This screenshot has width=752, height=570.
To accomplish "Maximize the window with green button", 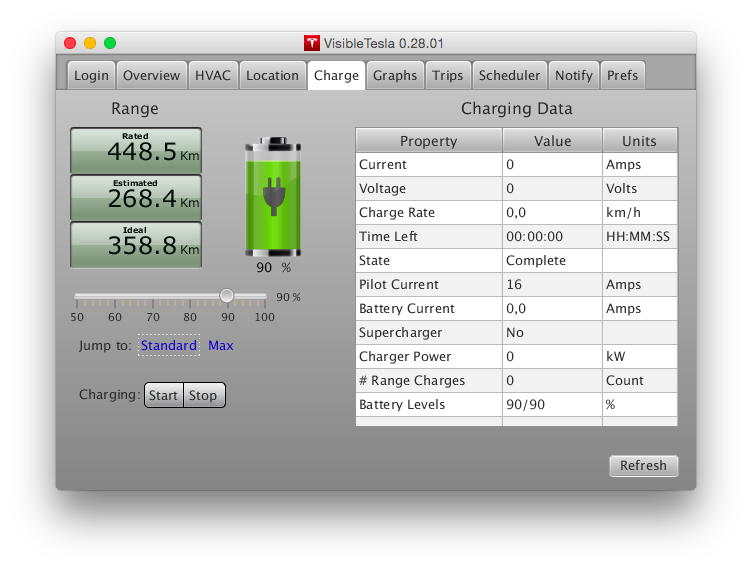I will coord(110,43).
